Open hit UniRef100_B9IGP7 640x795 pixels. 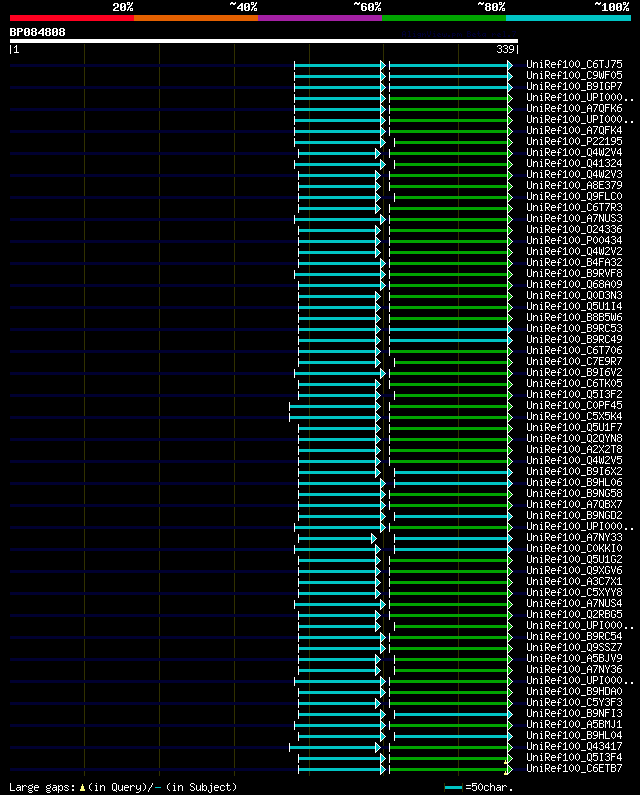click(574, 87)
